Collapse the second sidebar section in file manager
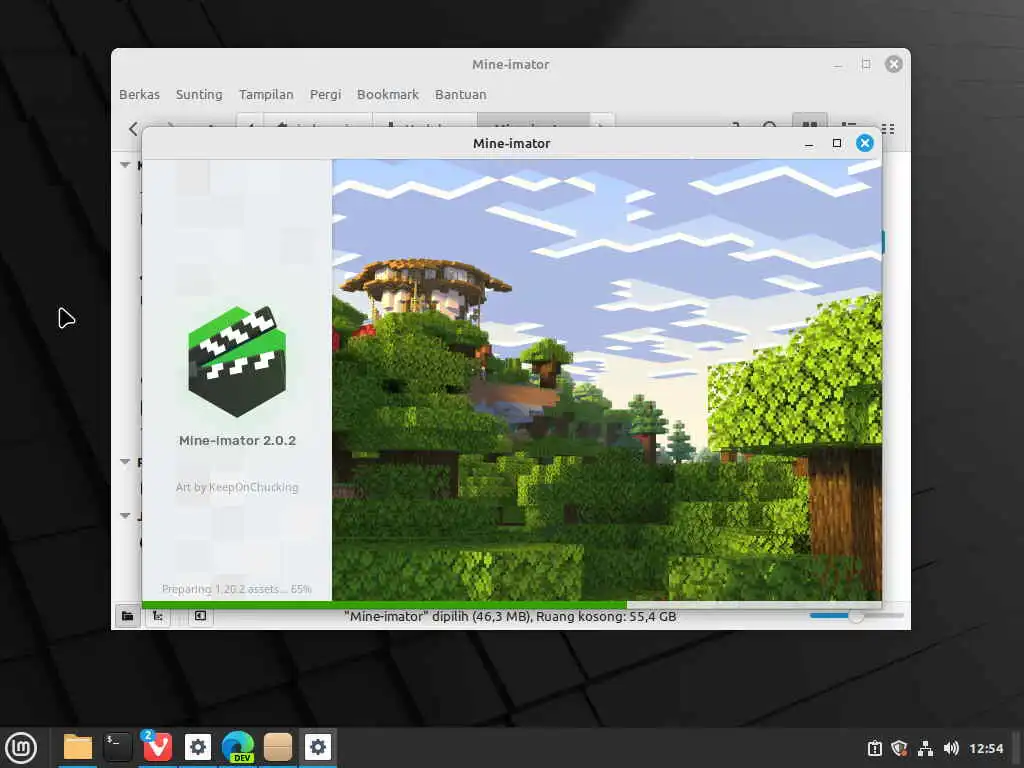The width and height of the screenshot is (1024, 768). [x=125, y=462]
